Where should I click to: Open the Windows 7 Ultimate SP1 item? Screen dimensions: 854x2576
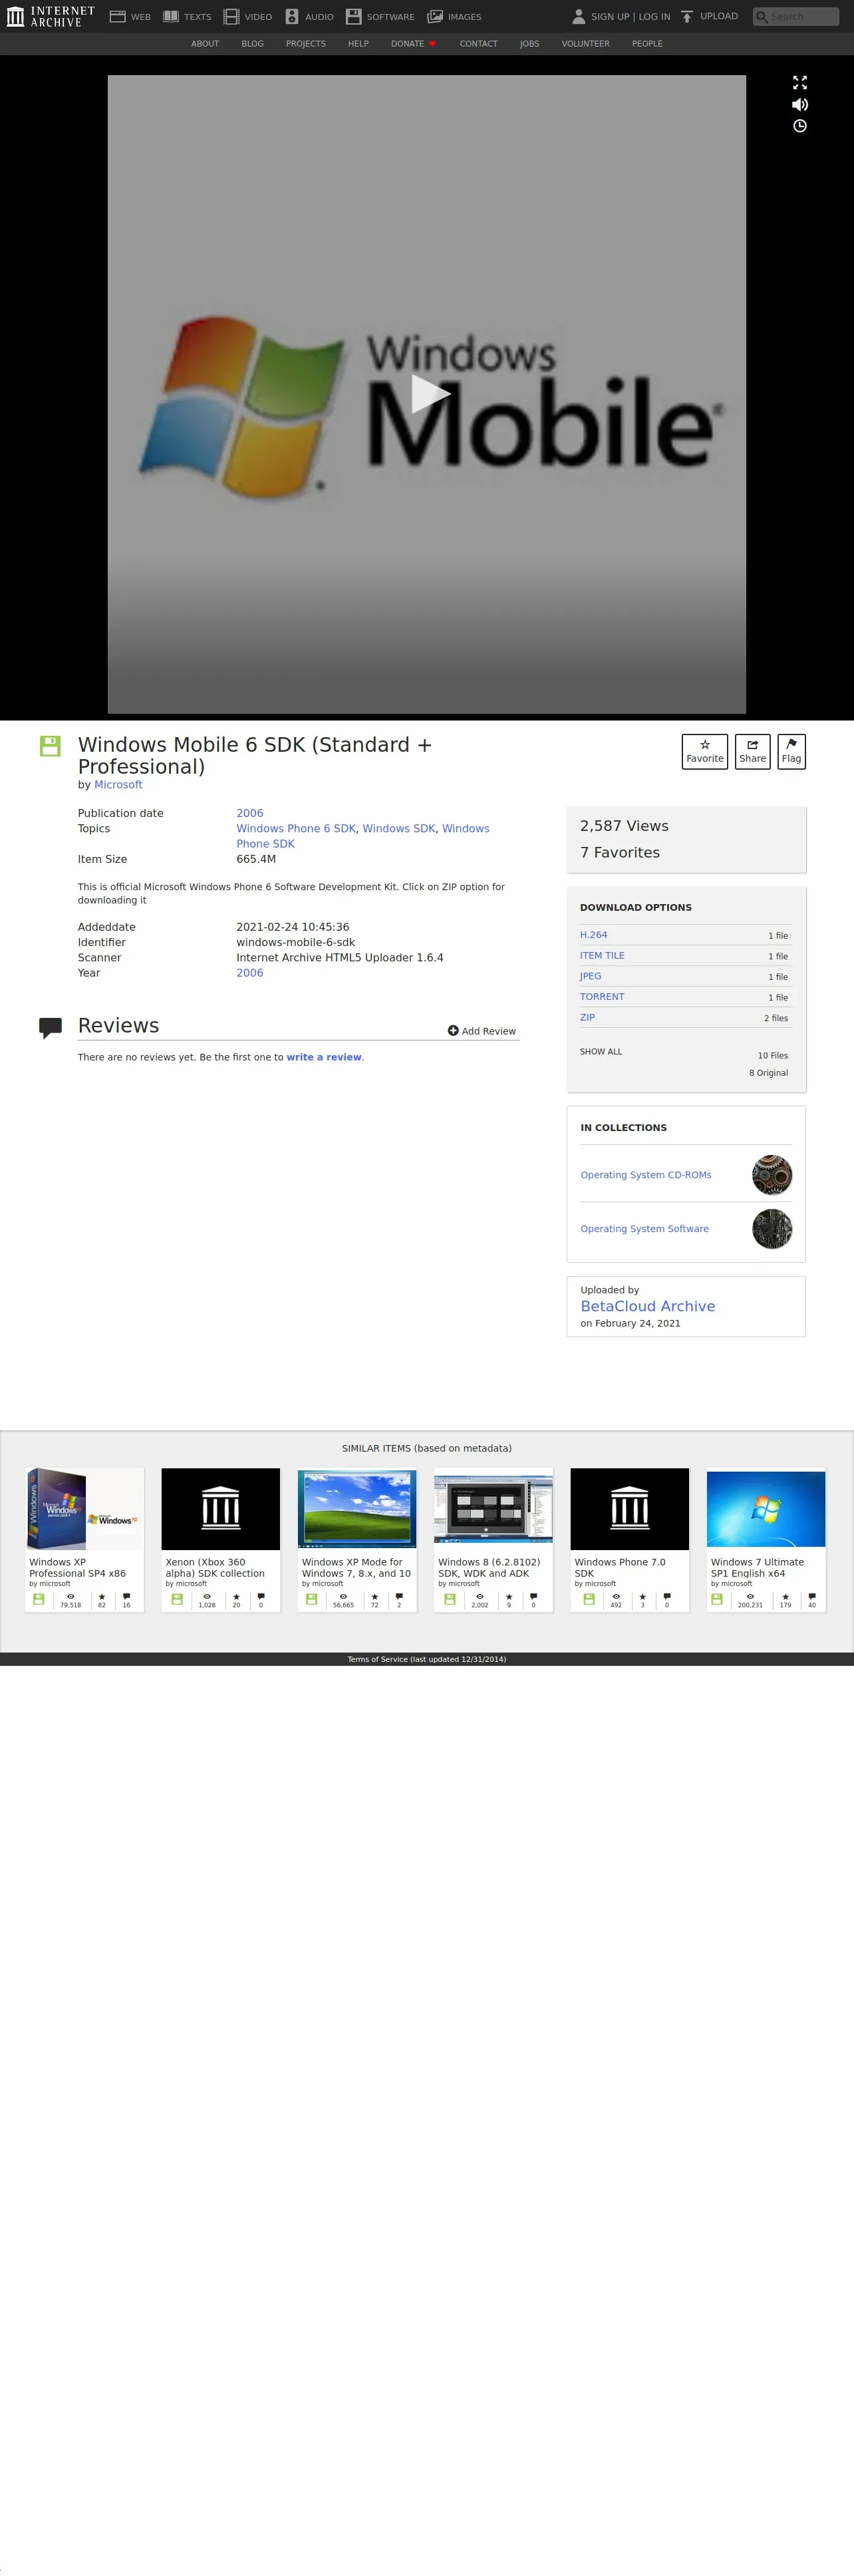pos(766,1539)
